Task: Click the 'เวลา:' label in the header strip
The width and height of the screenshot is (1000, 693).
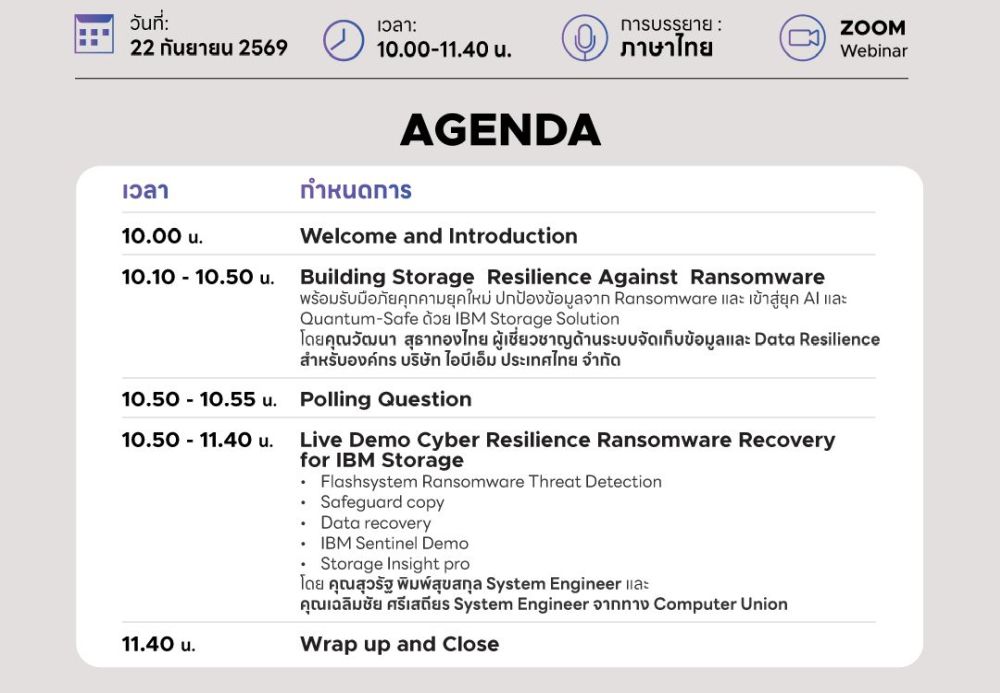Action: pos(396,26)
